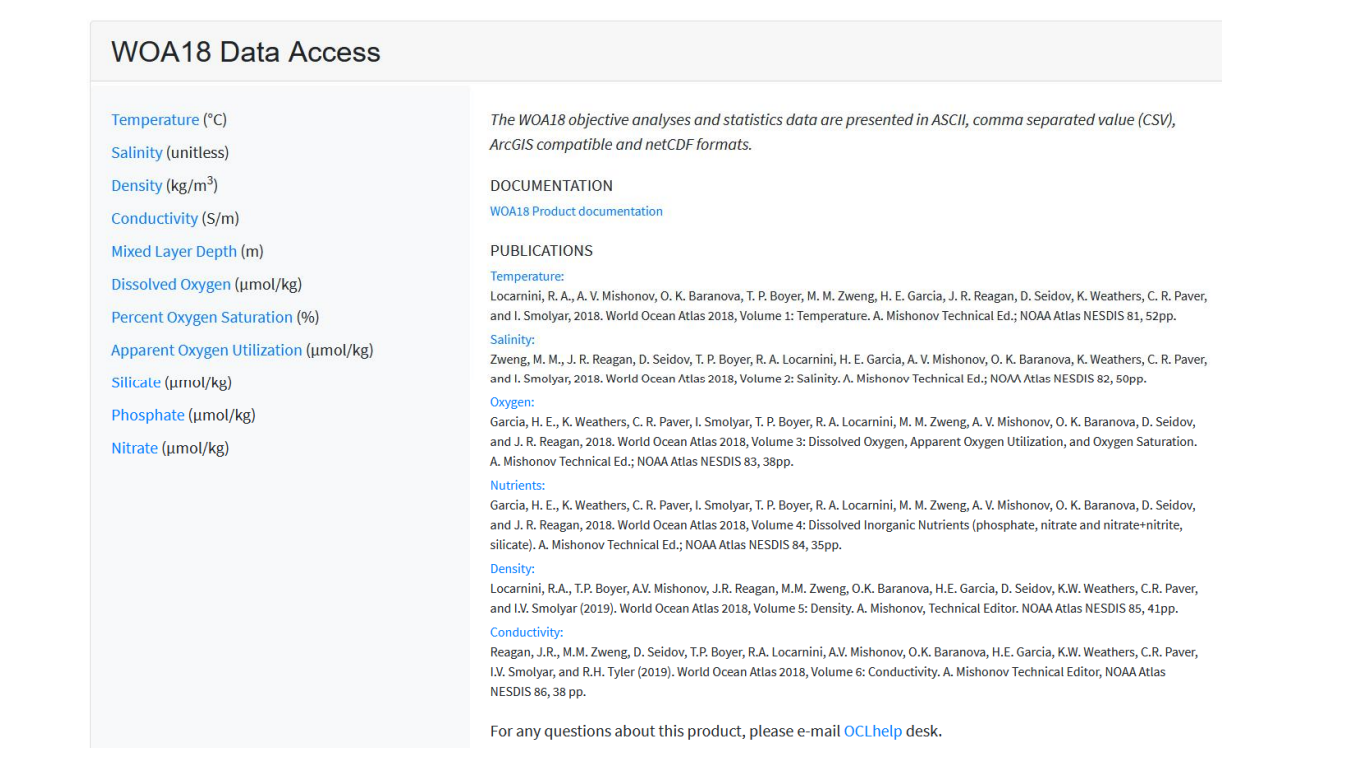Image resolution: width=1371 pixels, height=776 pixels.
Task: Open the Temperature: publication heading link
Action: [x=527, y=277]
